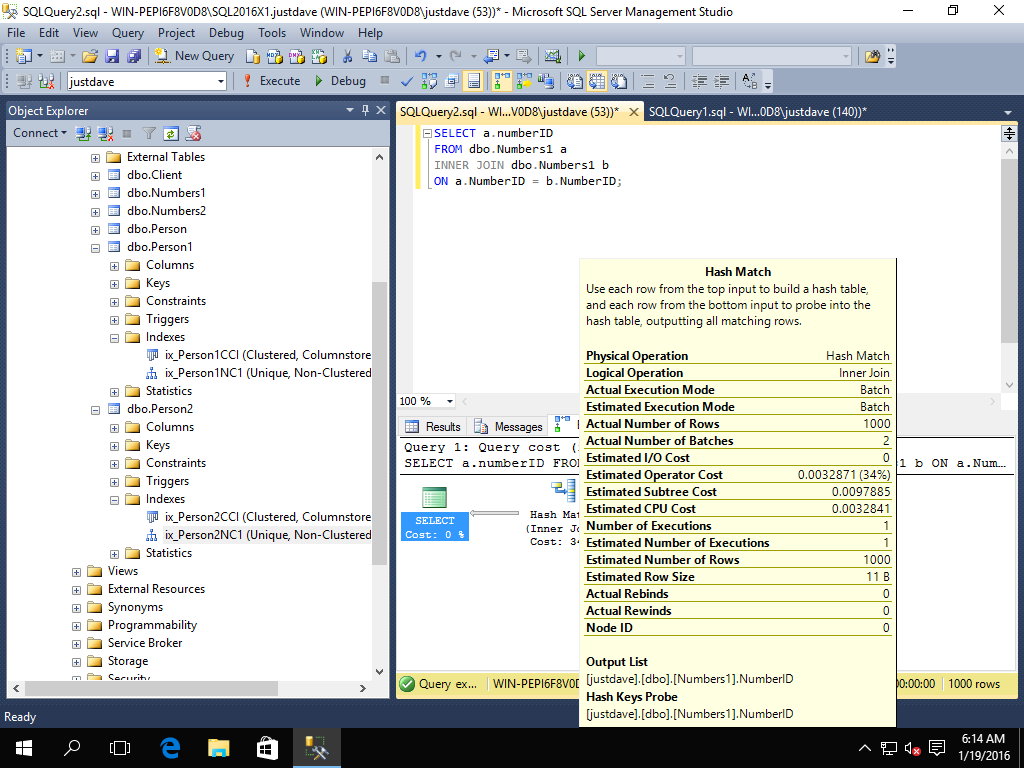Open the Query menu

(128, 33)
